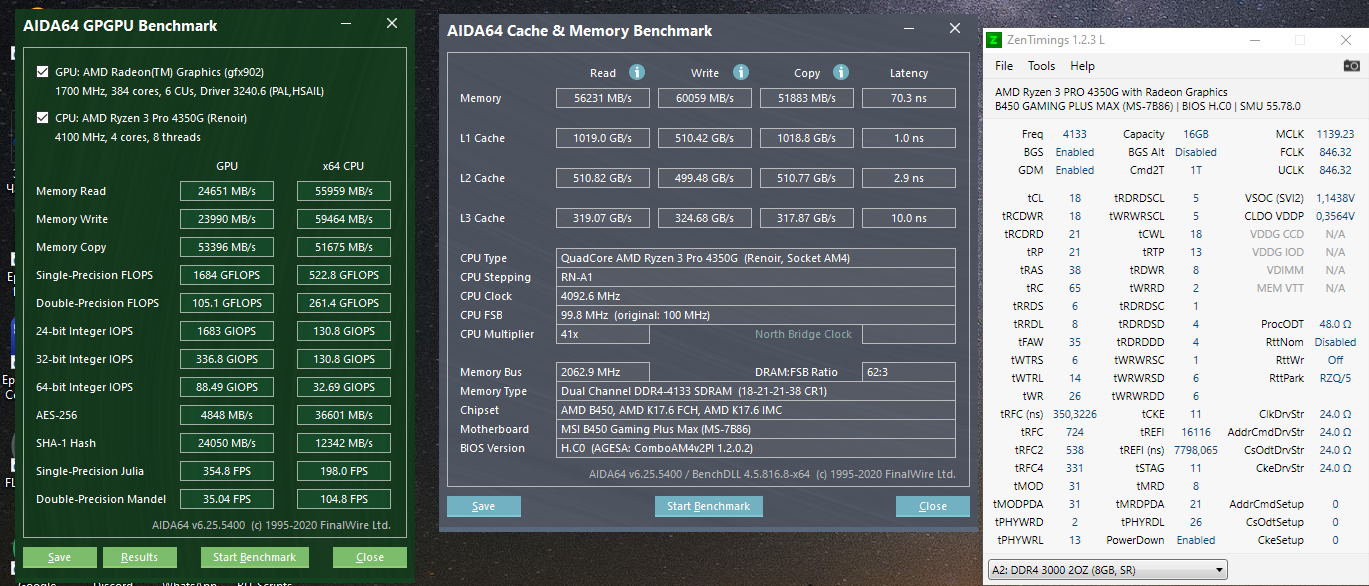
Task: Click the DRAM:FSB Ratio 62:3 field
Action: [x=909, y=372]
